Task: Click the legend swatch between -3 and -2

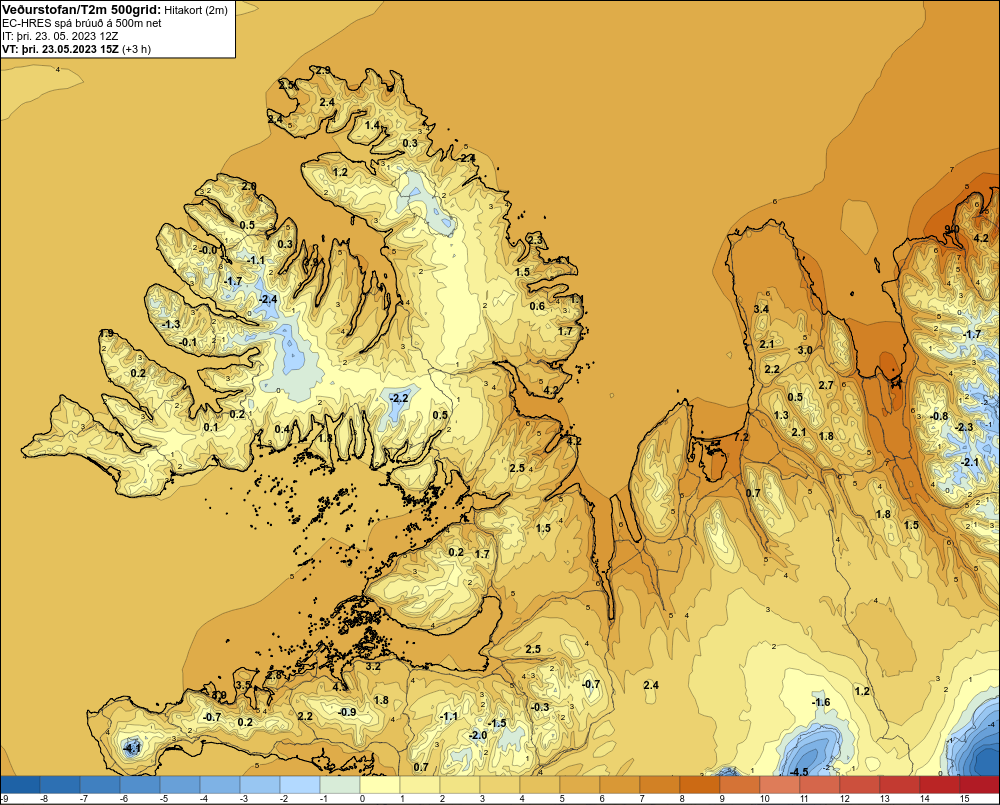Action: (x=260, y=784)
